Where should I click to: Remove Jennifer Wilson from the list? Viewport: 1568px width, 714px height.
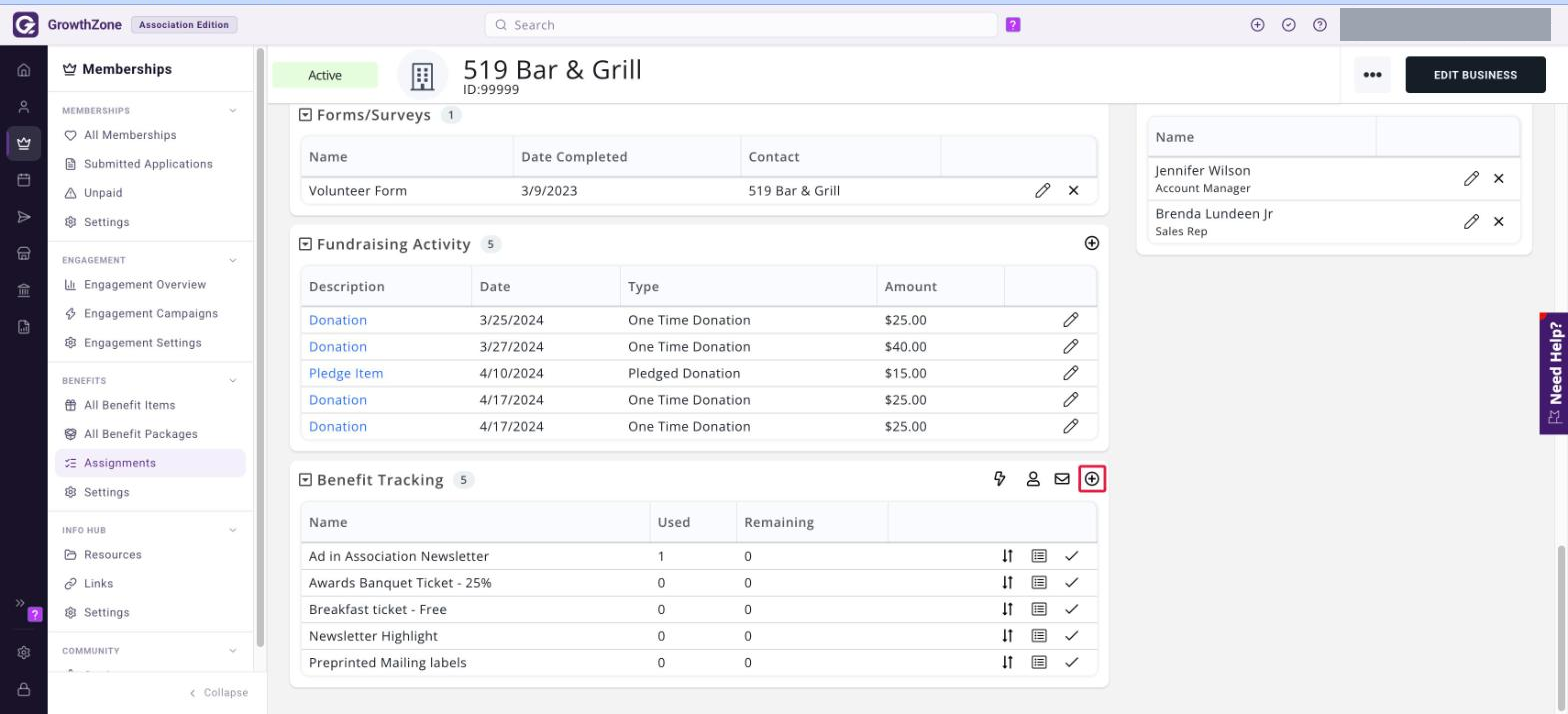coord(1499,178)
